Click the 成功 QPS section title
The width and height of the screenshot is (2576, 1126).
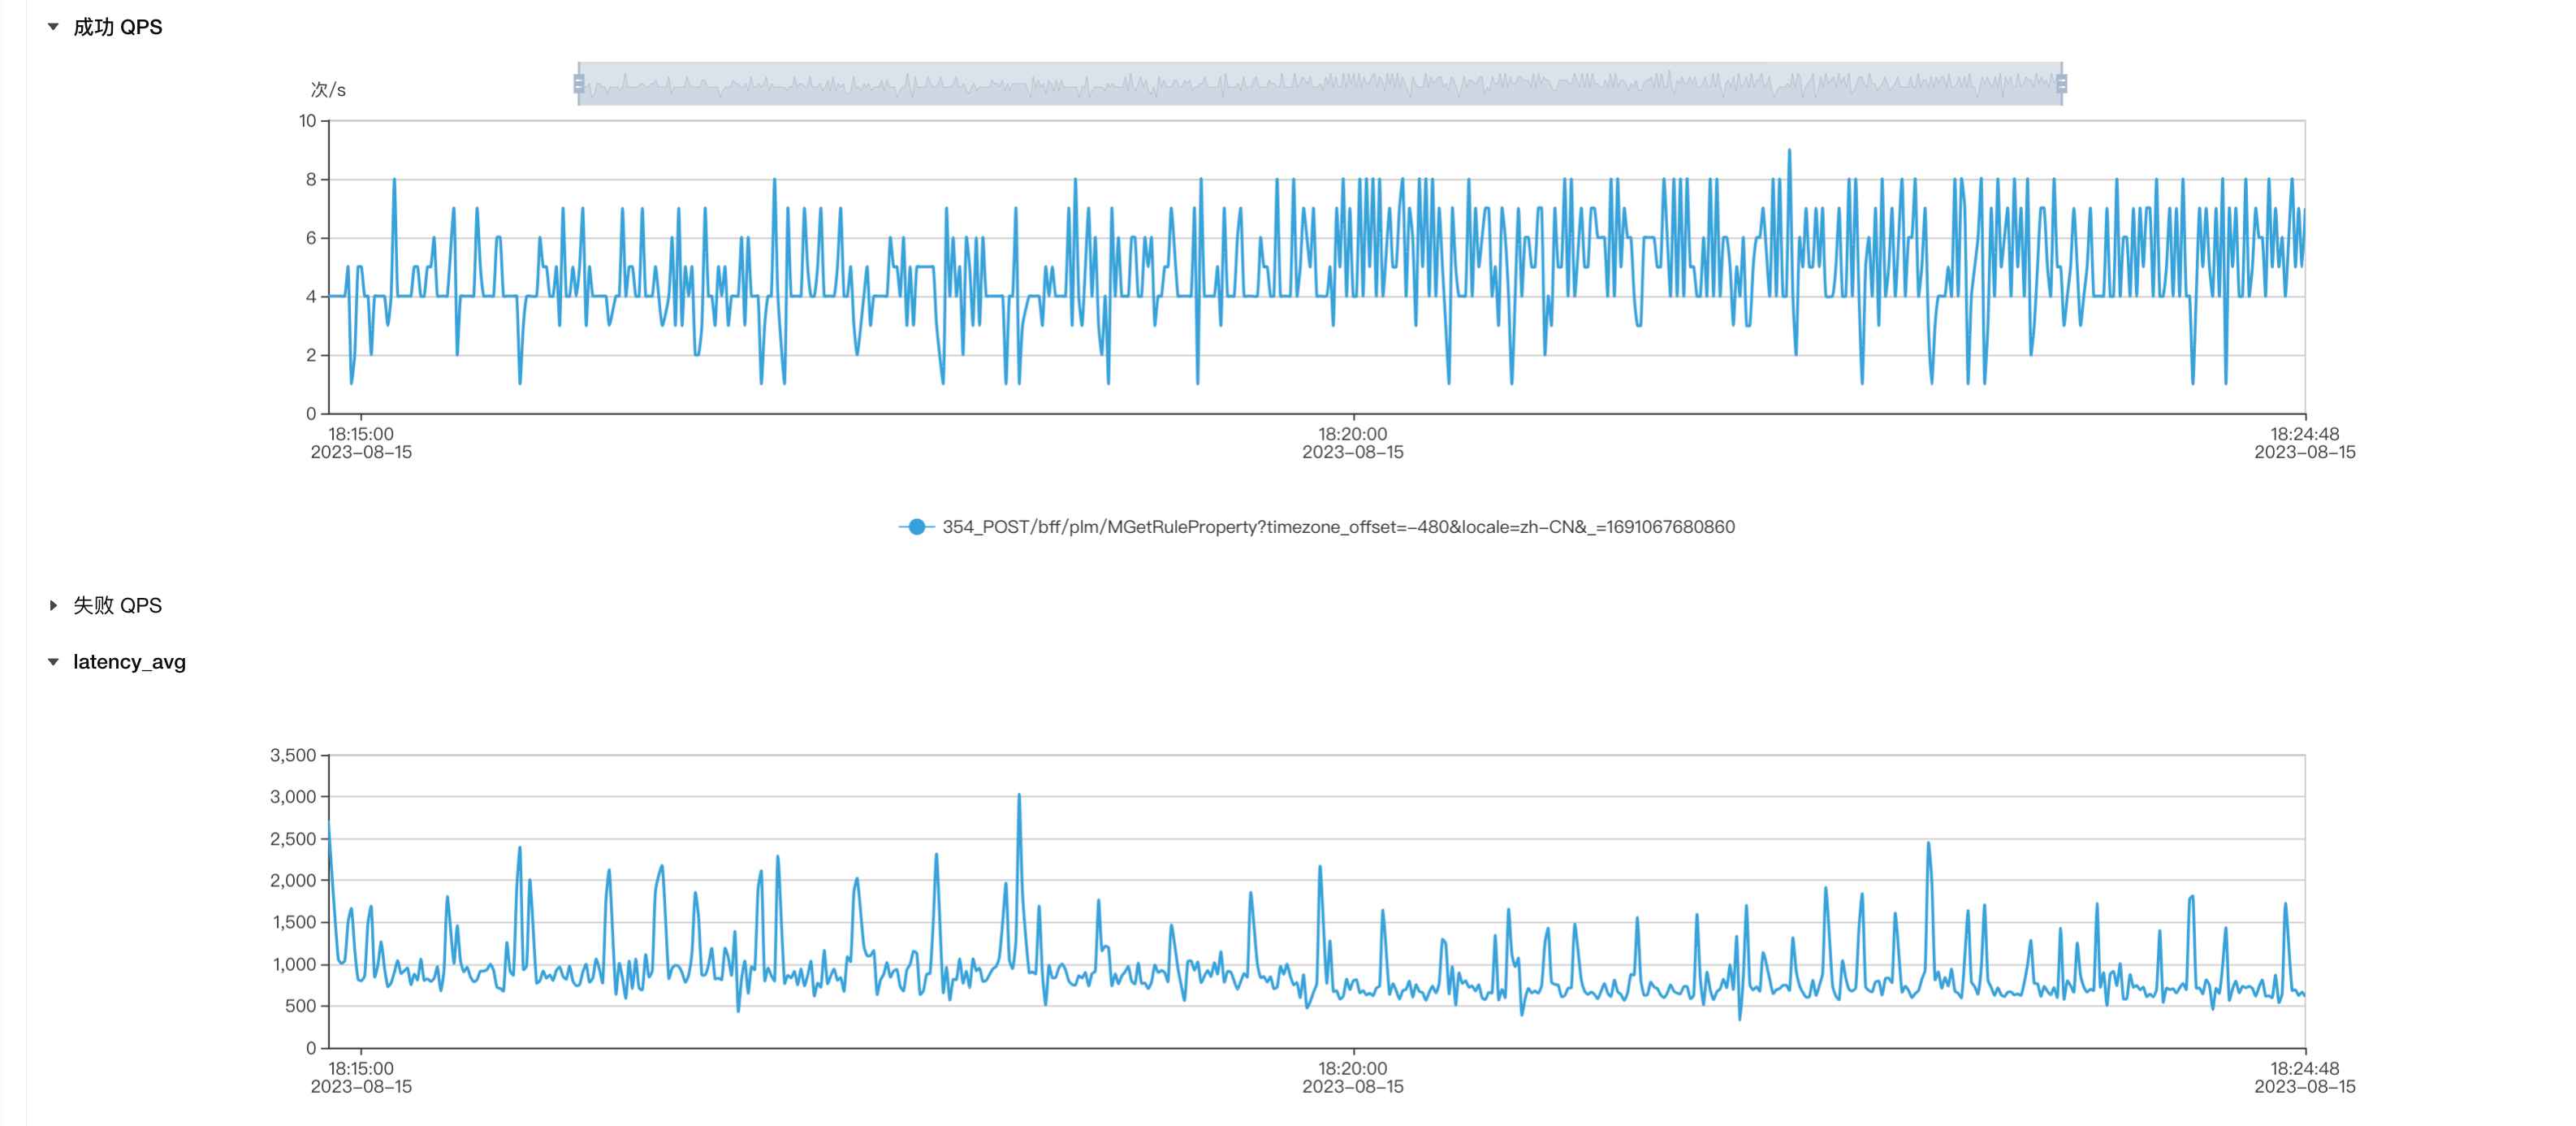point(117,27)
